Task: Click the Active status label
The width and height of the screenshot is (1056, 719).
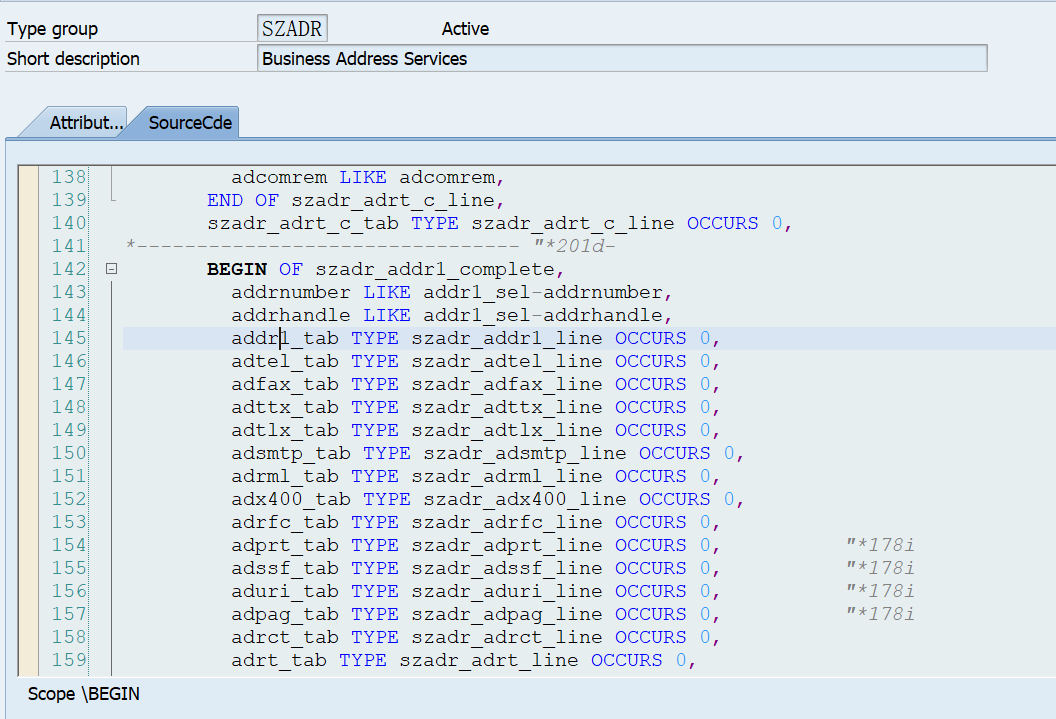Action: pyautogui.click(x=465, y=28)
